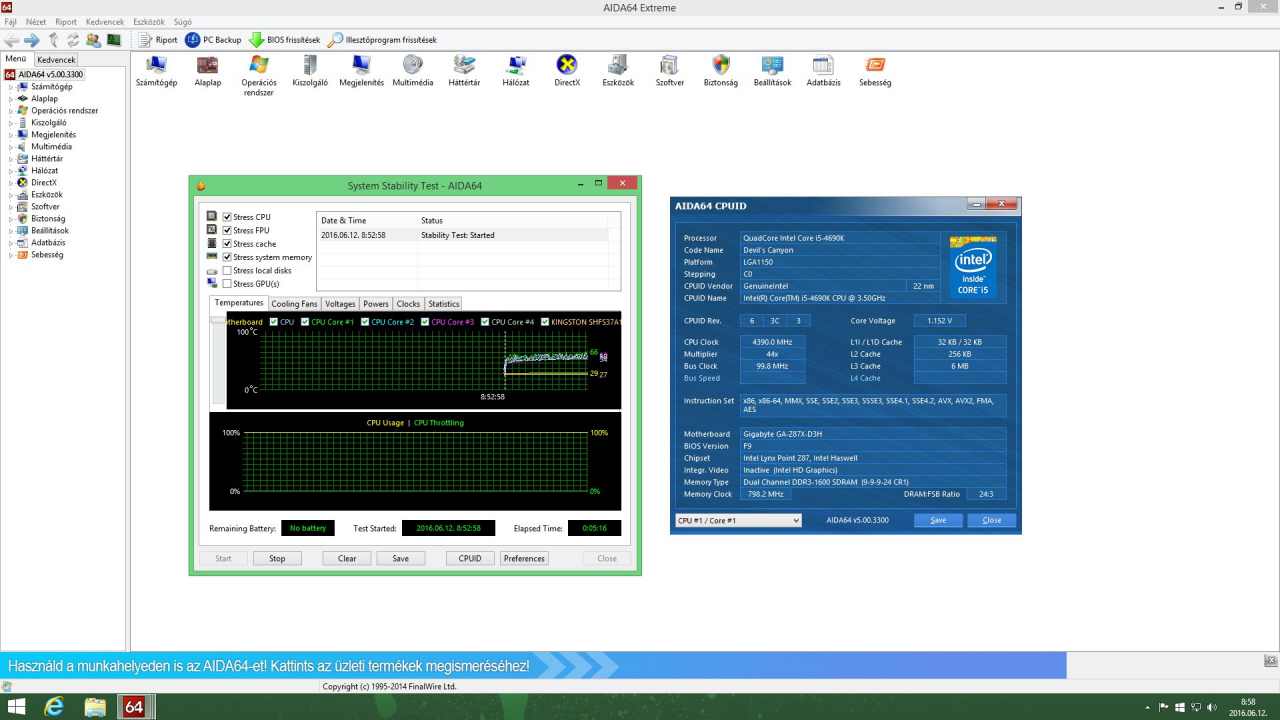Image resolution: width=1280 pixels, height=720 pixels.
Task: Open Illesztőprogram frissítések from toolbar
Action: (382, 40)
